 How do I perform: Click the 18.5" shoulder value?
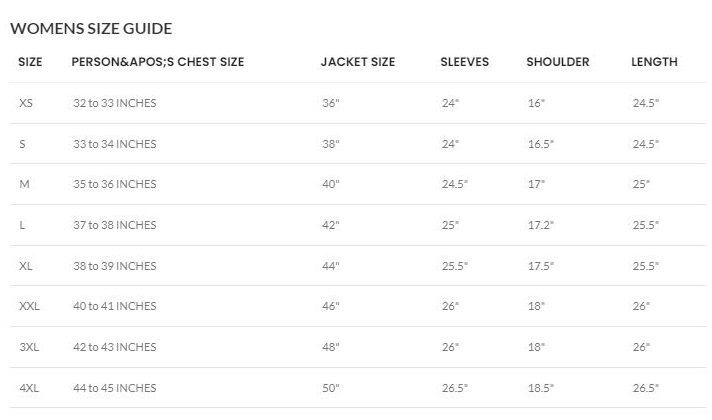tap(540, 387)
